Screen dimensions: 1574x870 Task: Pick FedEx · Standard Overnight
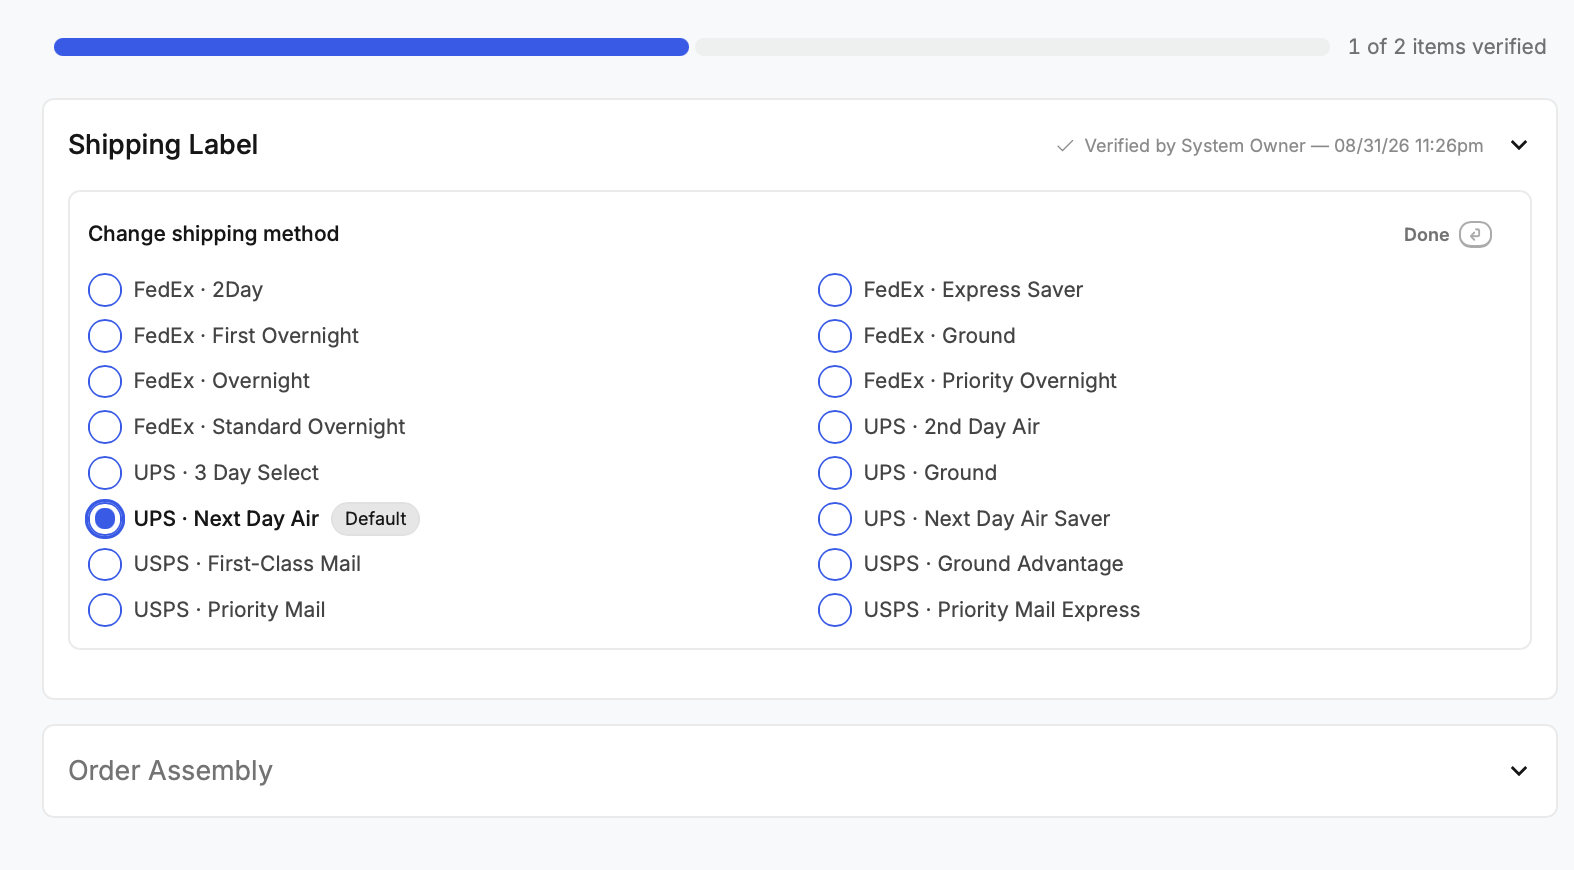click(105, 427)
